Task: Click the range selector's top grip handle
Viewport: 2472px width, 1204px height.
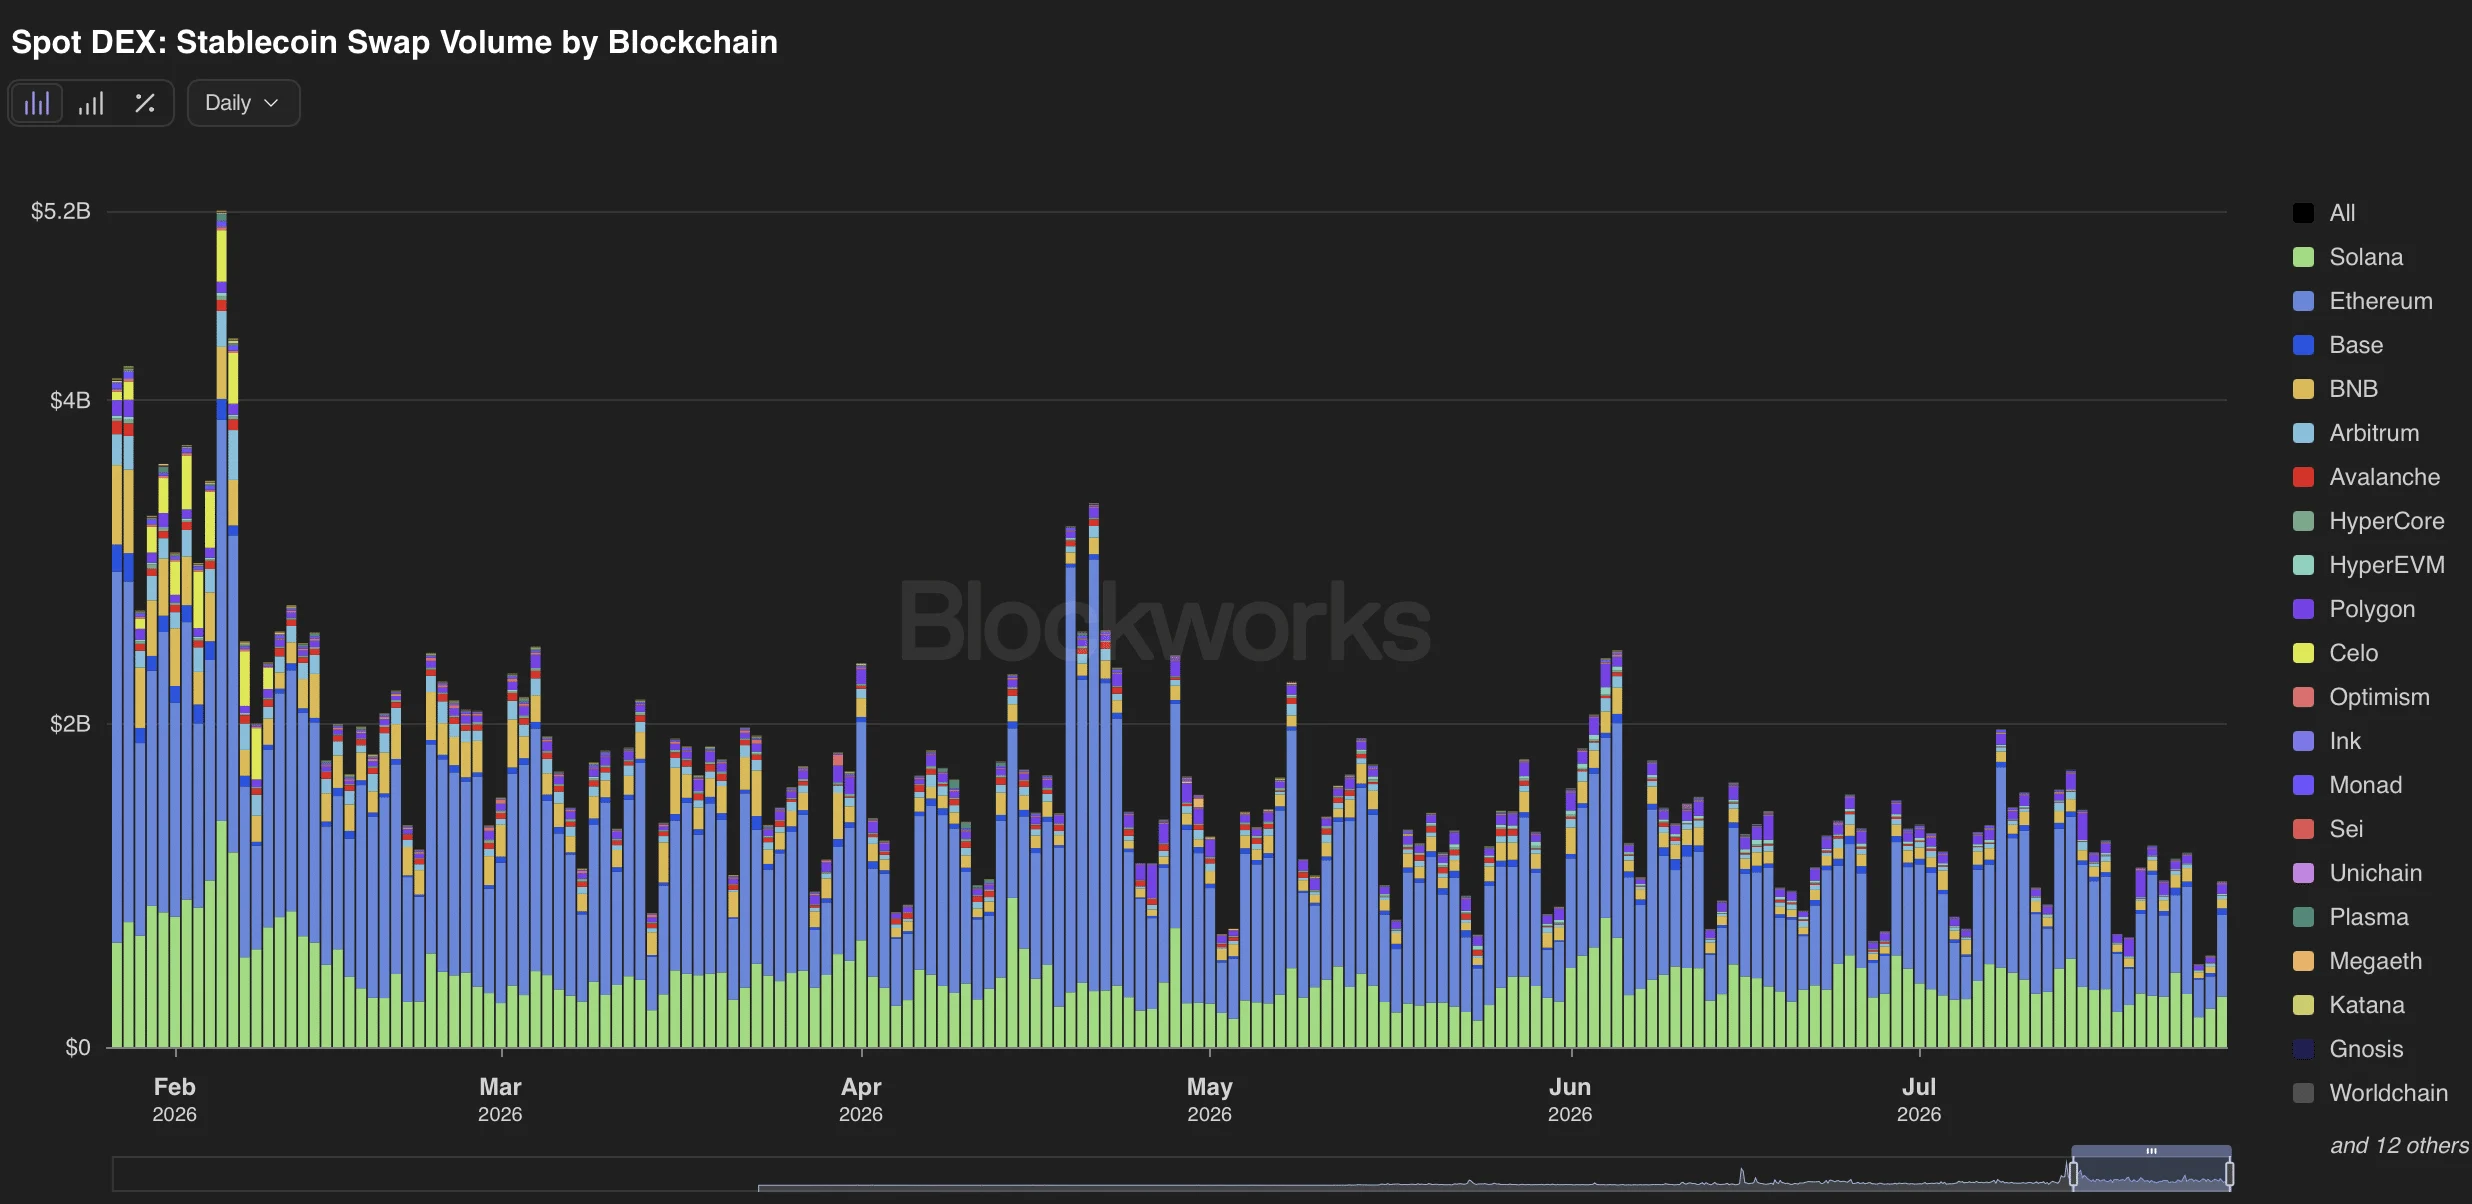Action: [2151, 1151]
